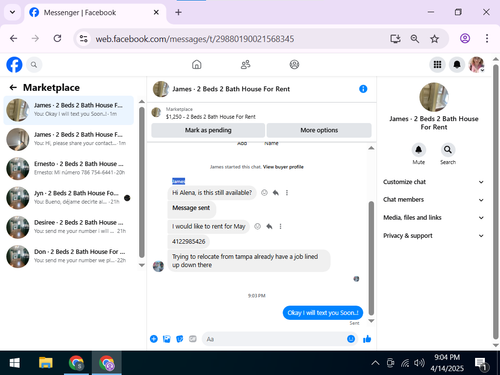The height and width of the screenshot is (375, 500).
Task: Send a thumbs-up like
Action: click(367, 339)
